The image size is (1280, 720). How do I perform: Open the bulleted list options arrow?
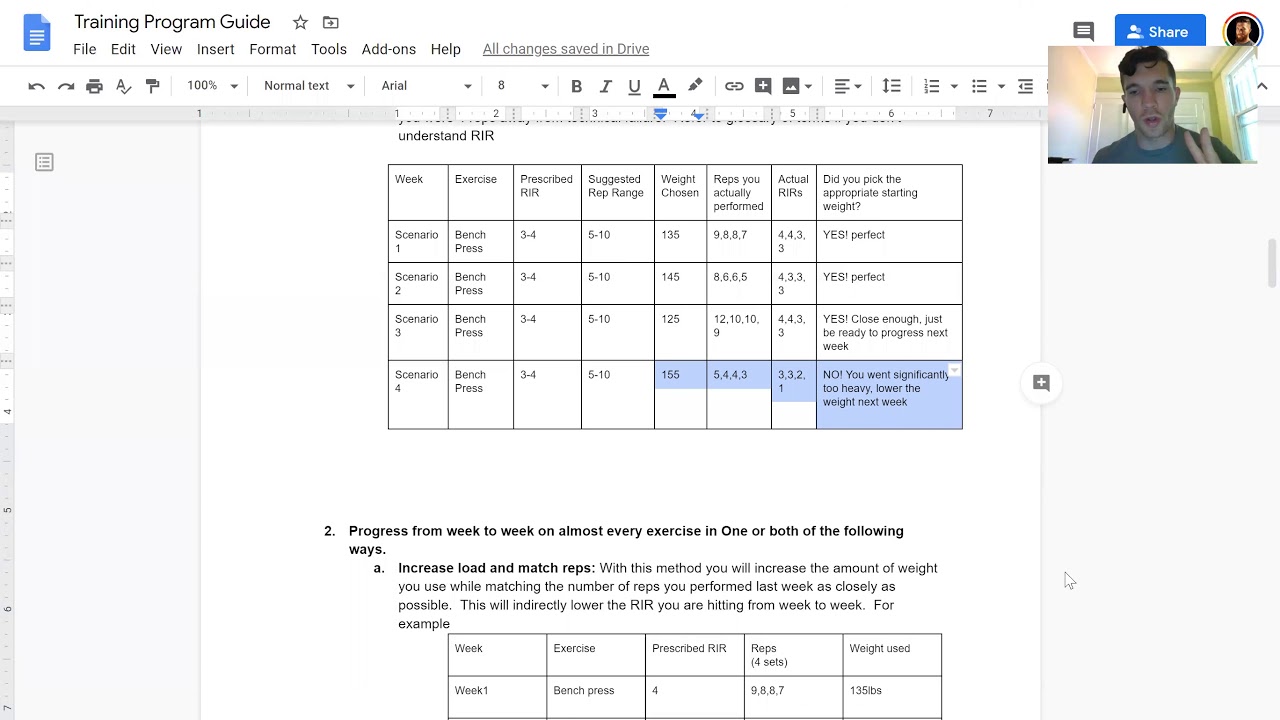[x=1001, y=86]
